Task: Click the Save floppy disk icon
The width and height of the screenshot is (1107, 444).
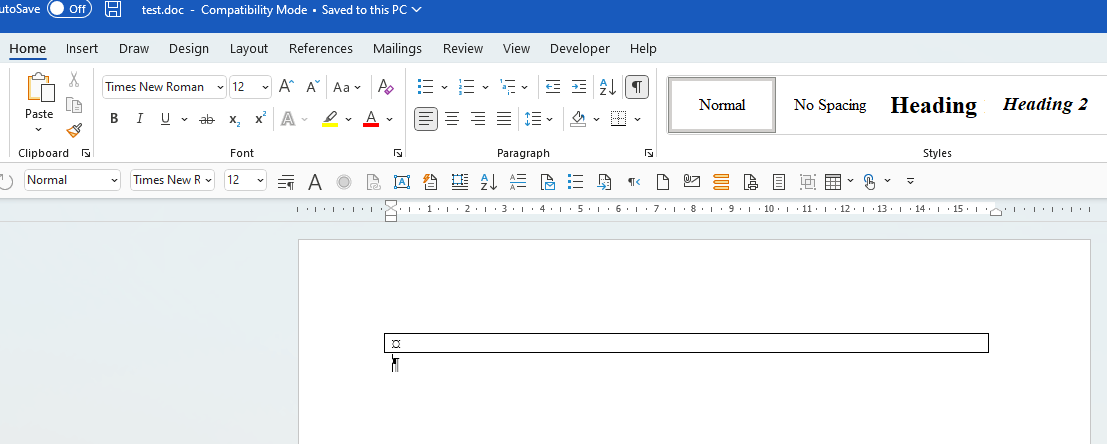Action: [112, 9]
